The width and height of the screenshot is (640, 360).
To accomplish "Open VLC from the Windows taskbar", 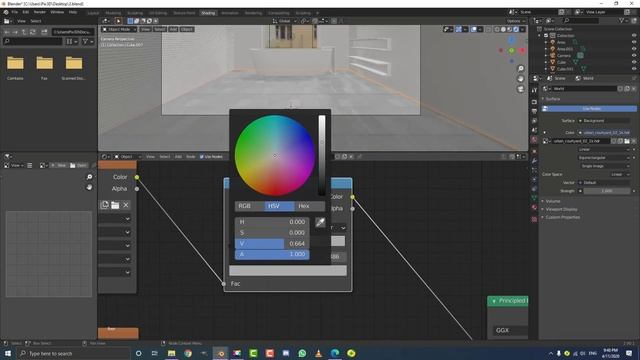I will 318,353.
